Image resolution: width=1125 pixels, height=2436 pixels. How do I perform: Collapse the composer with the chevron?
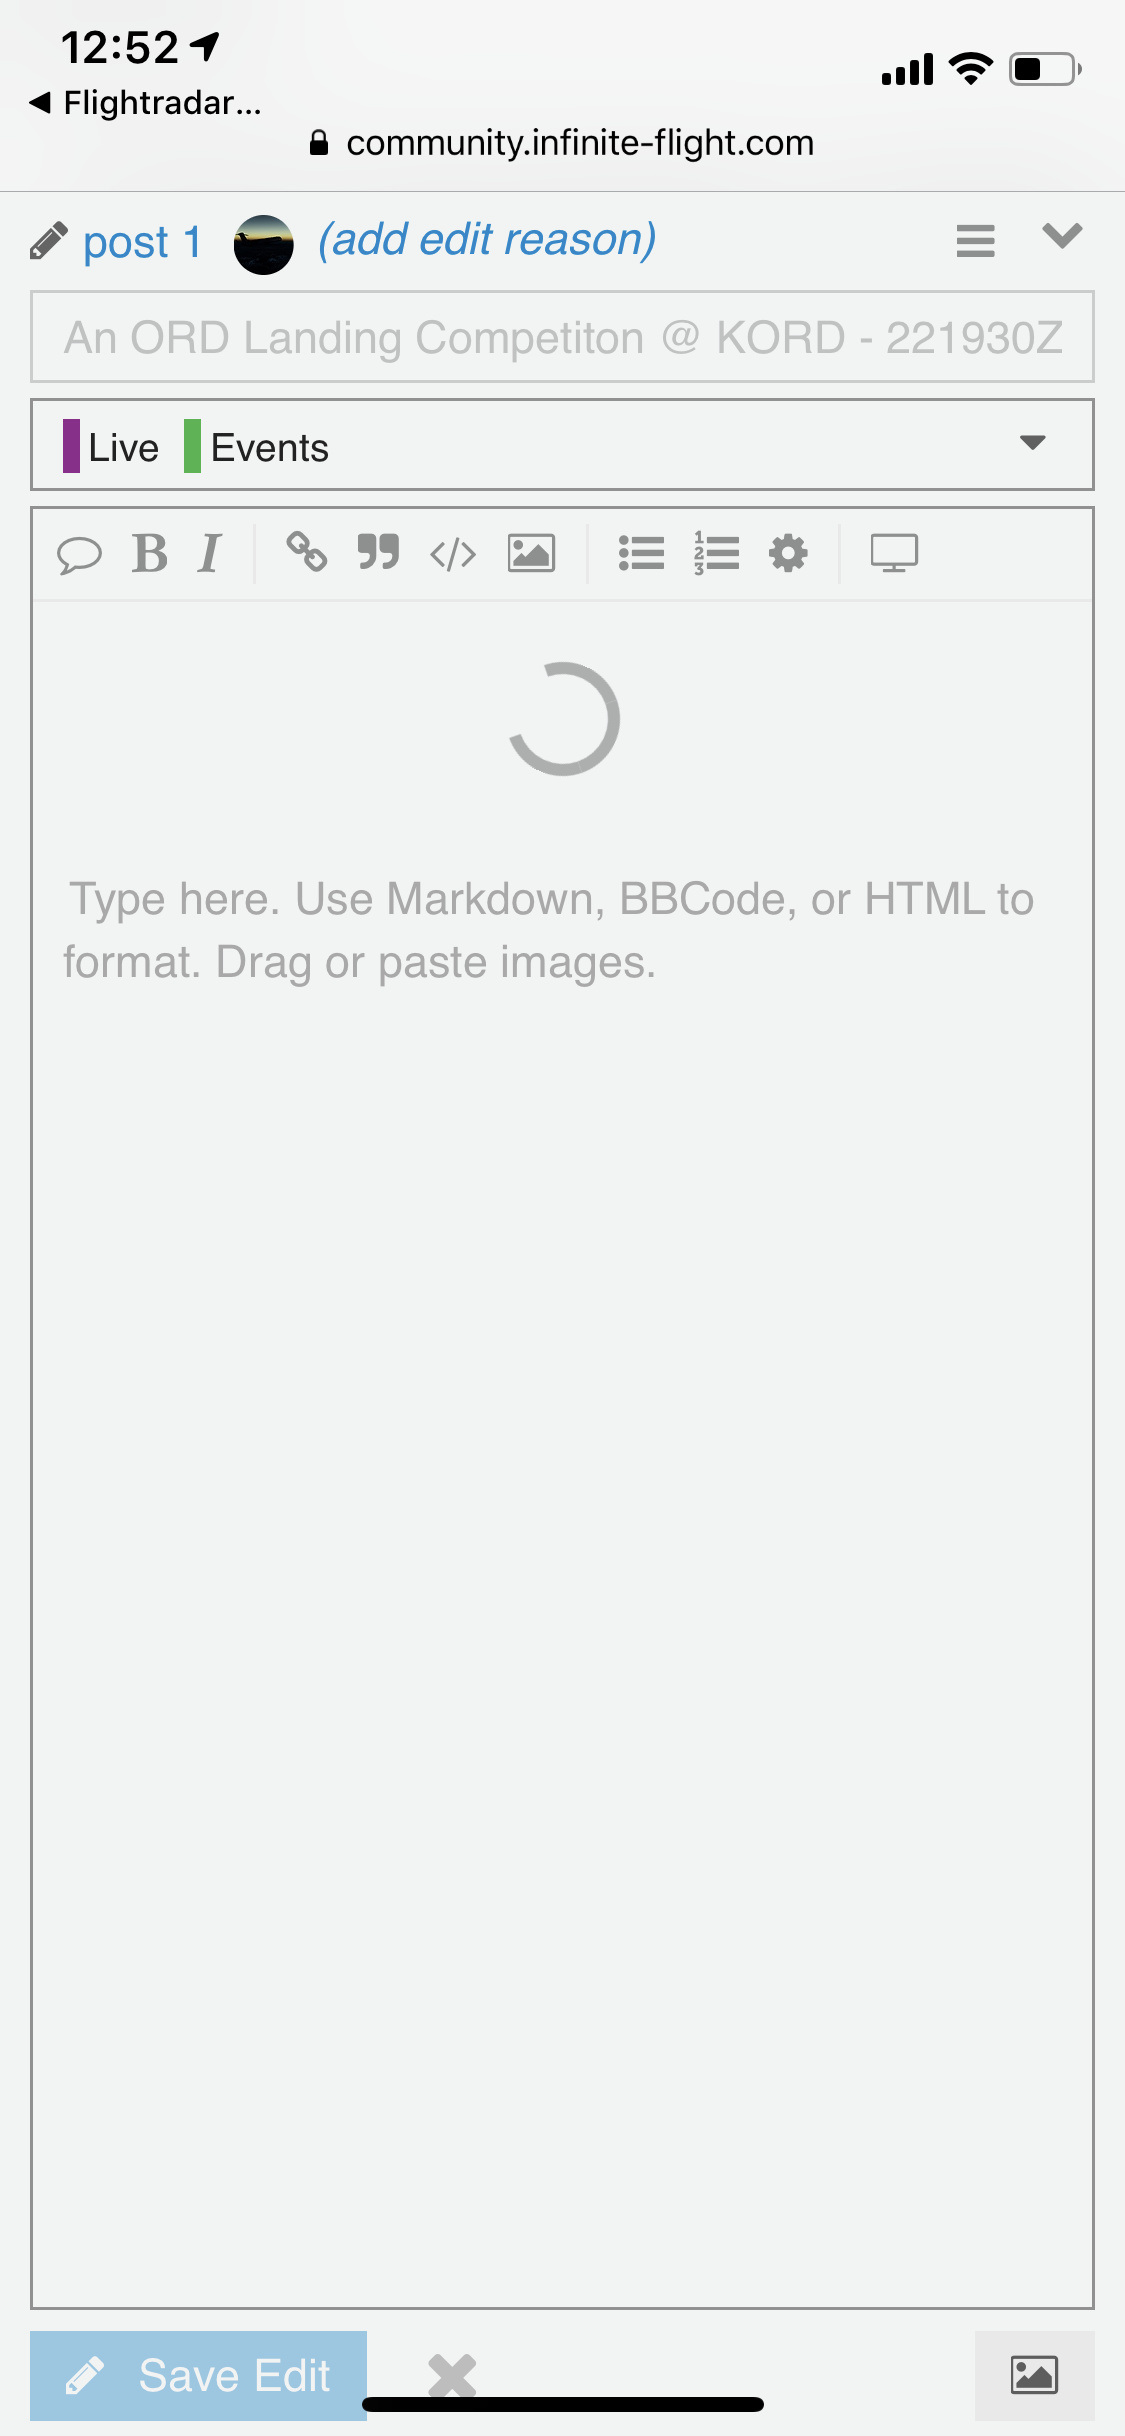(x=1062, y=236)
